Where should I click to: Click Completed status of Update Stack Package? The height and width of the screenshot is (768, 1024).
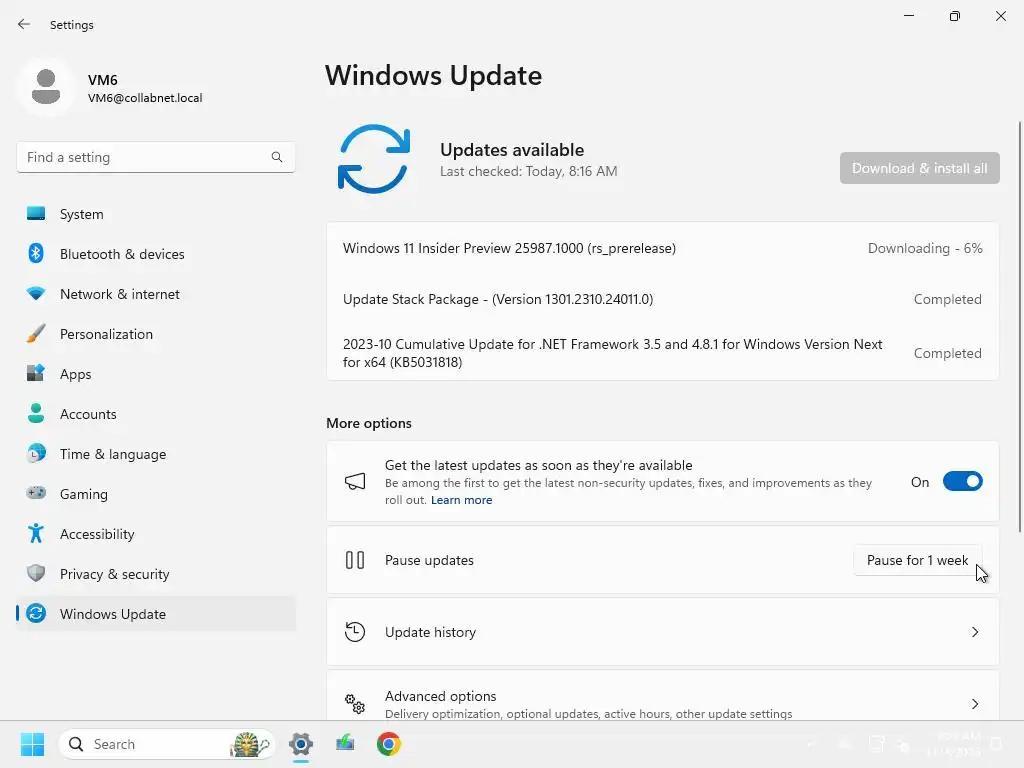pos(948,299)
